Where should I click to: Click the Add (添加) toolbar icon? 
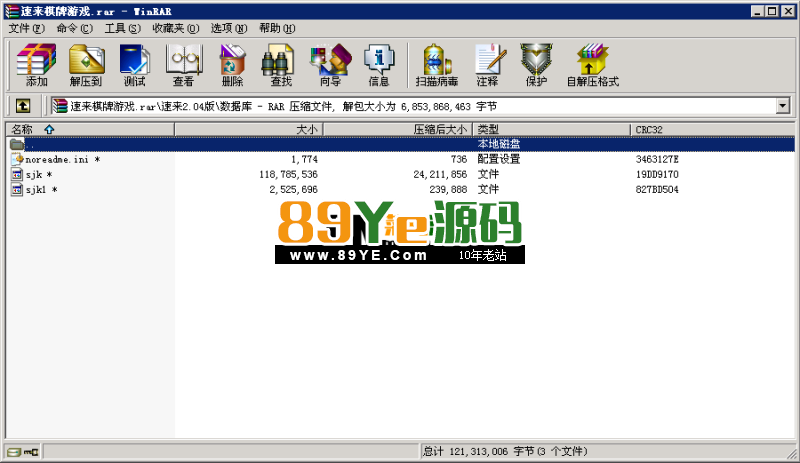(x=36, y=64)
